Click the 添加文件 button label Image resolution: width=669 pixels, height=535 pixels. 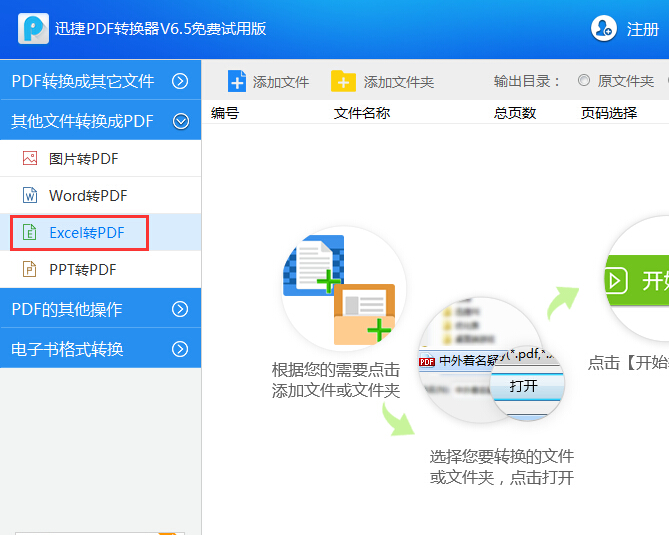coord(281,82)
